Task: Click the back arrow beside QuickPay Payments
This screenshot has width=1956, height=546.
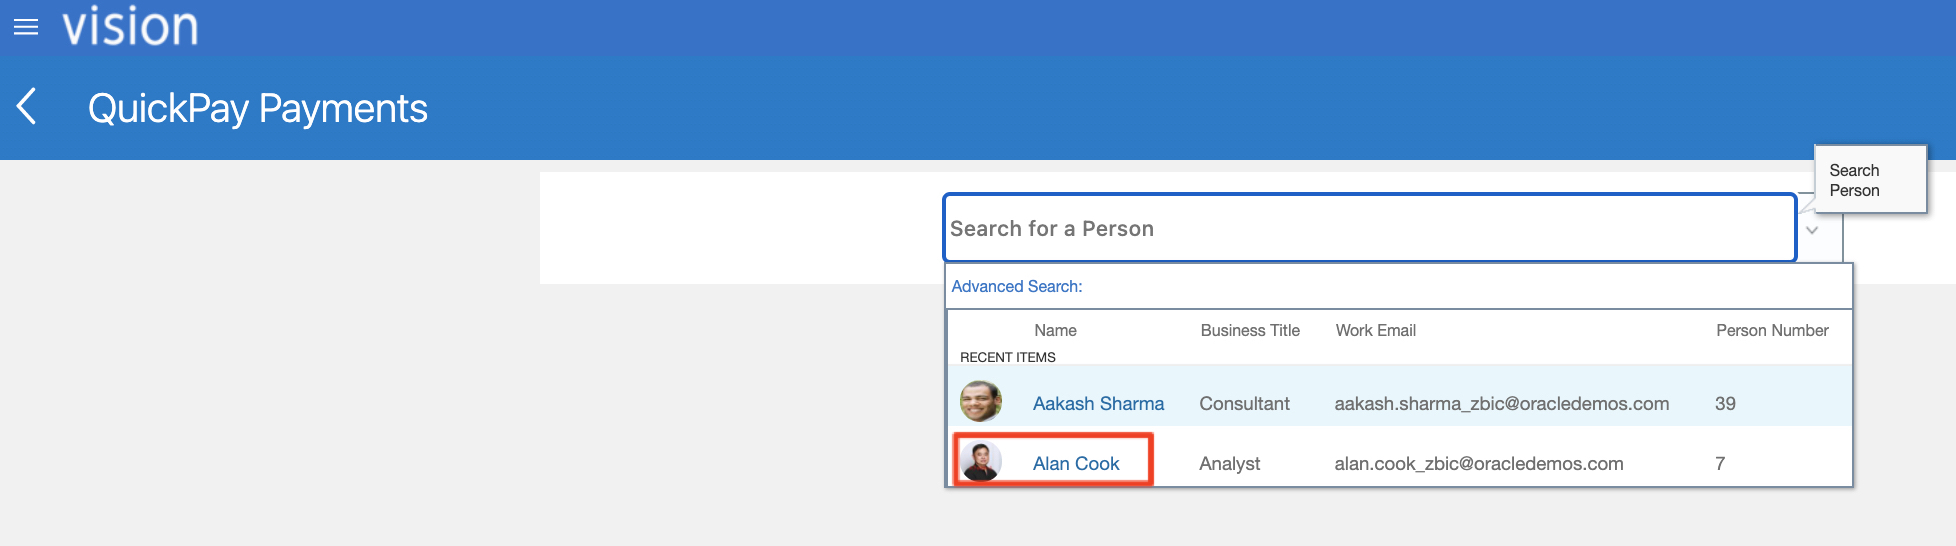Action: click(x=27, y=106)
